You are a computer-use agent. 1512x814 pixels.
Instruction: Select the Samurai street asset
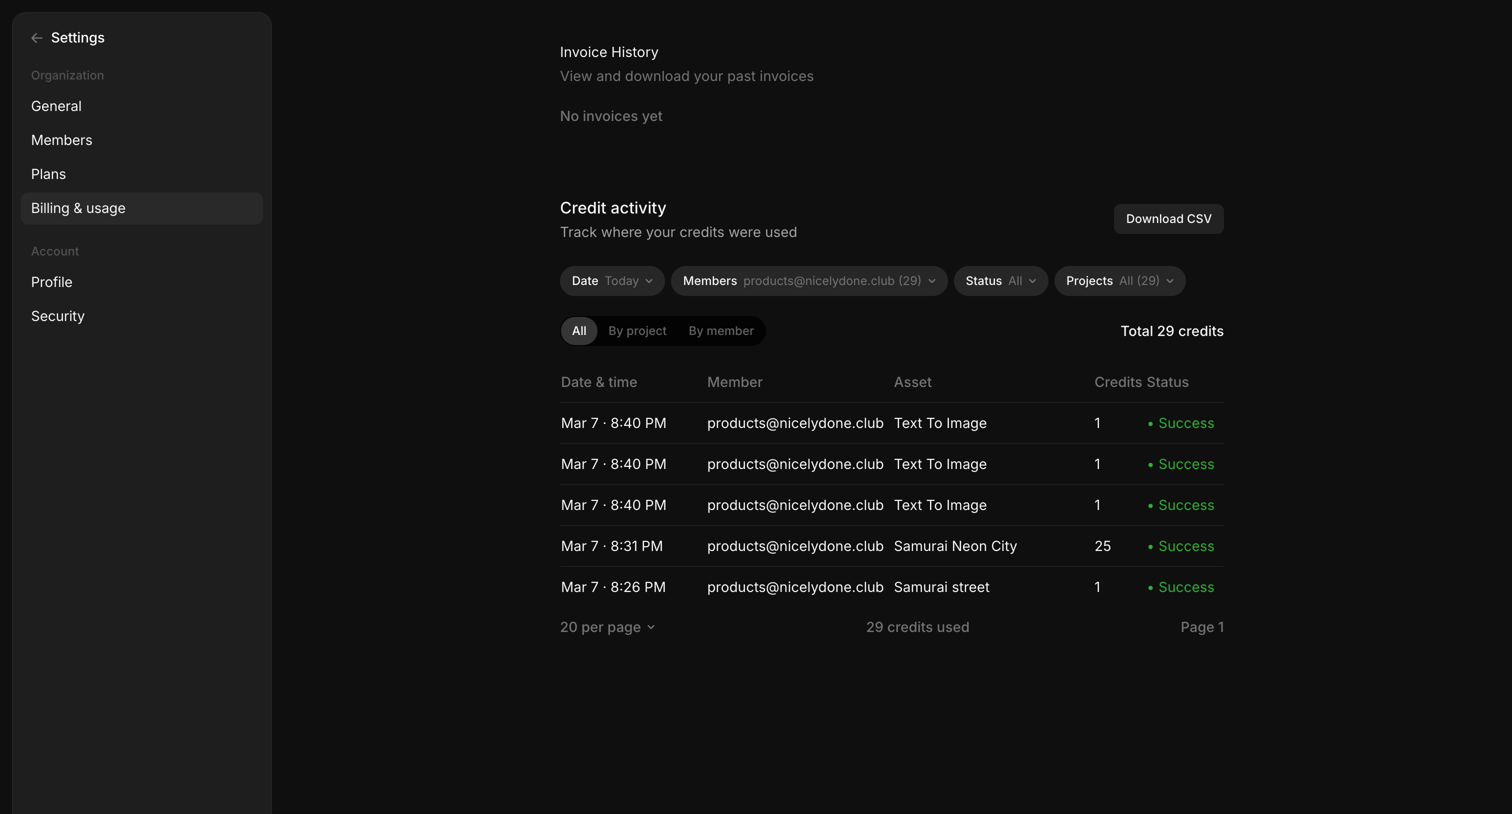point(941,587)
